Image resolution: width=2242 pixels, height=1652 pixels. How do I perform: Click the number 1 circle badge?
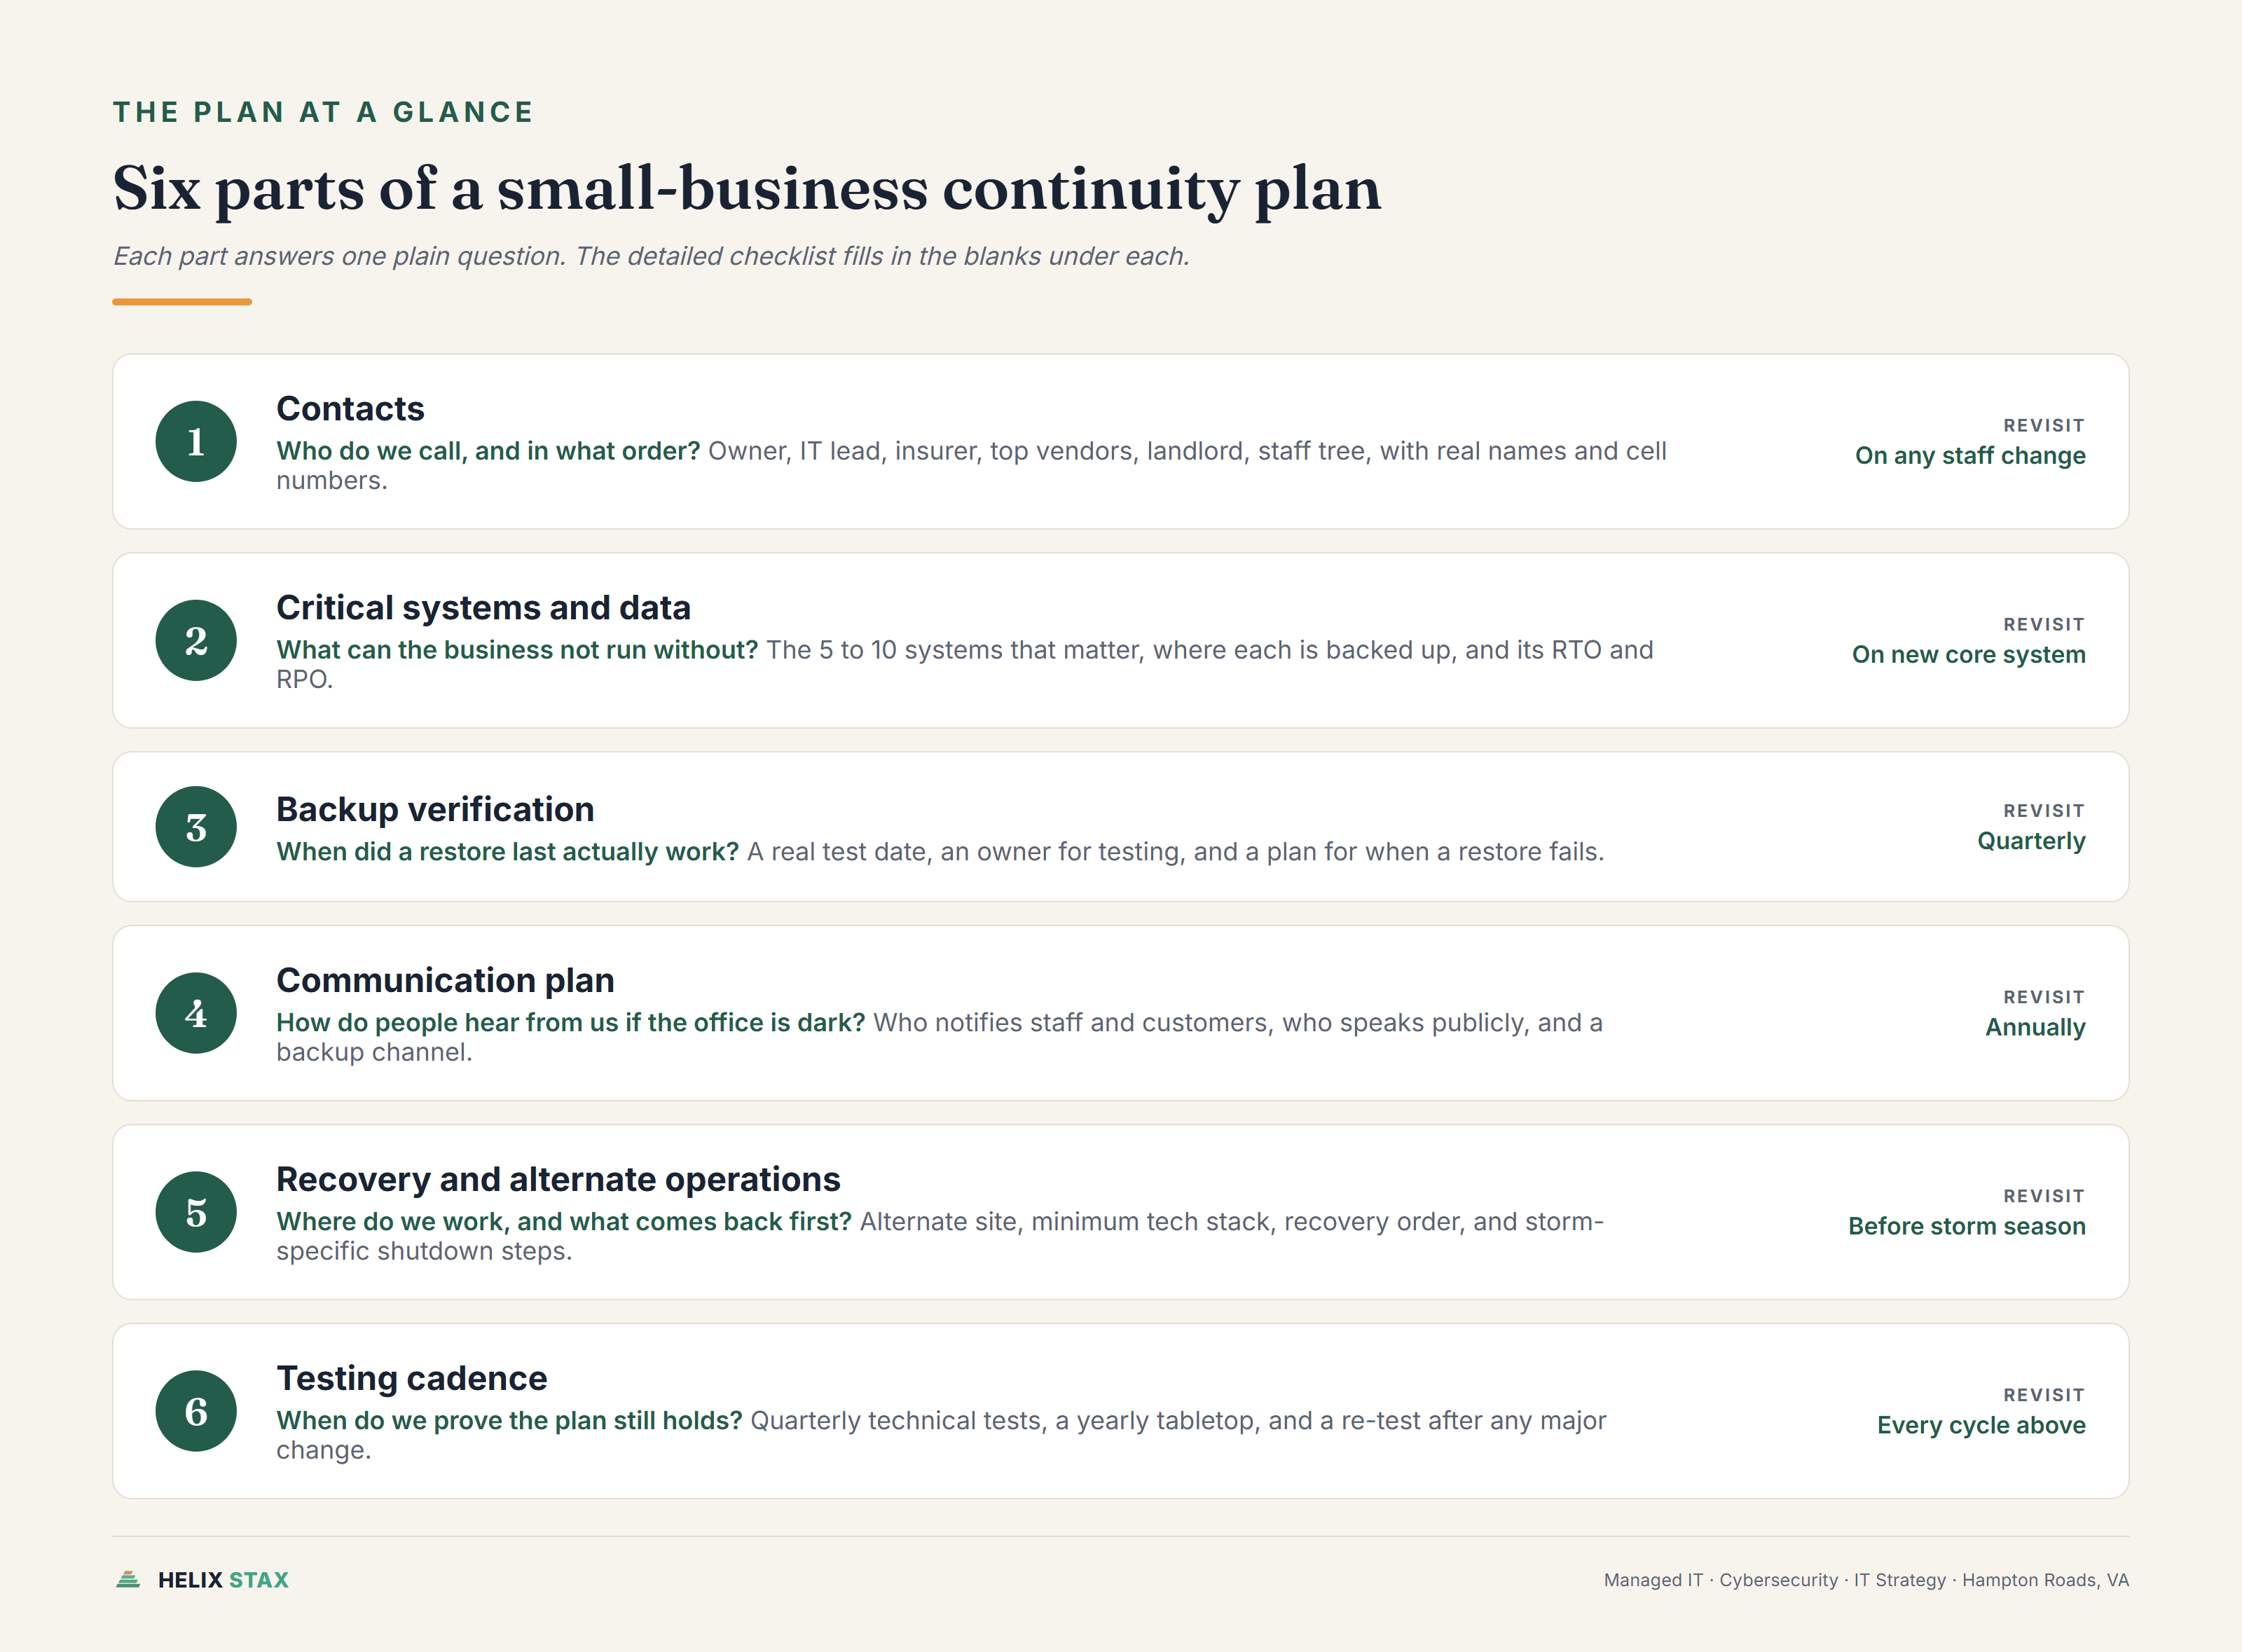click(x=196, y=441)
